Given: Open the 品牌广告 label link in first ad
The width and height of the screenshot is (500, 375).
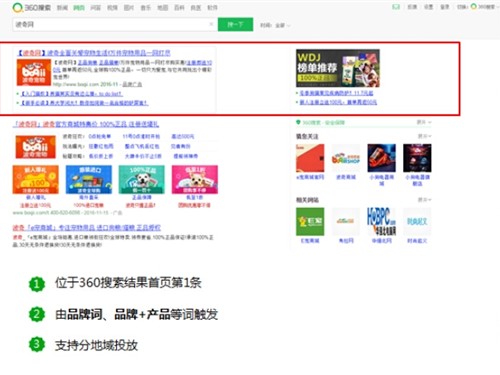Looking at the screenshot, I should pyautogui.click(x=132, y=84).
